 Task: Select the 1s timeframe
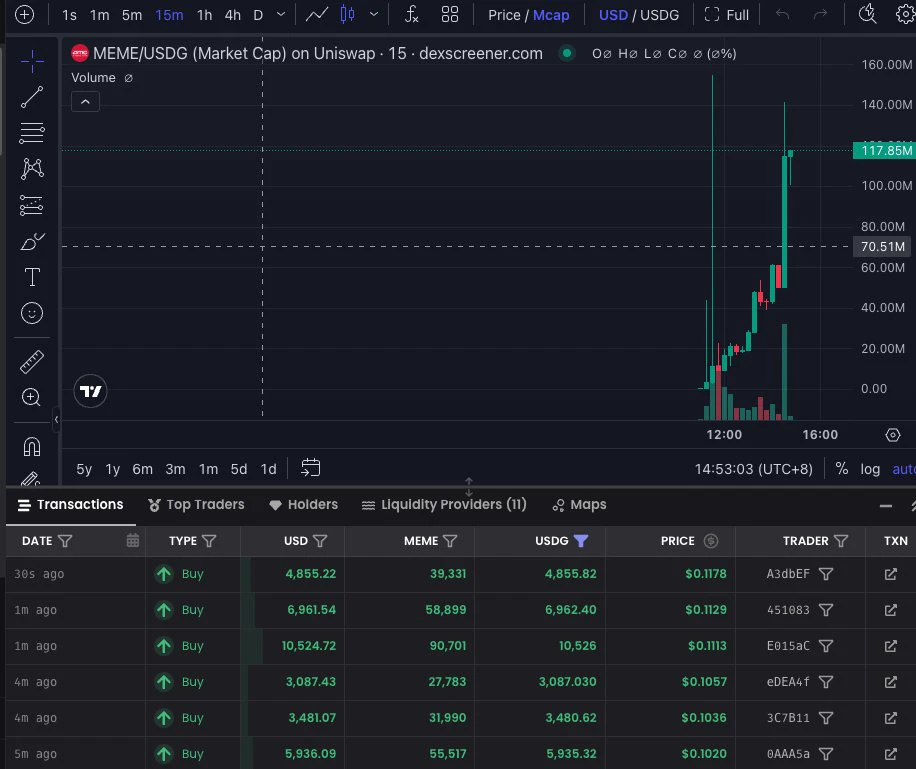coord(69,15)
